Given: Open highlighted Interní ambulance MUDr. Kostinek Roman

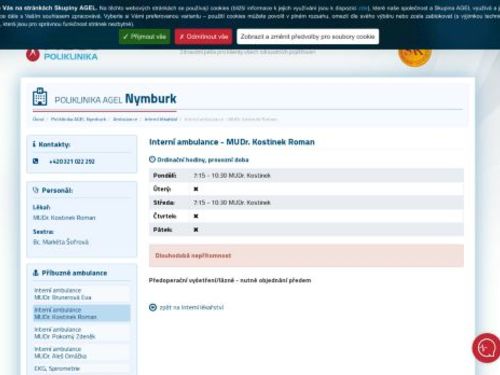Looking at the screenshot, I should (x=81, y=313).
